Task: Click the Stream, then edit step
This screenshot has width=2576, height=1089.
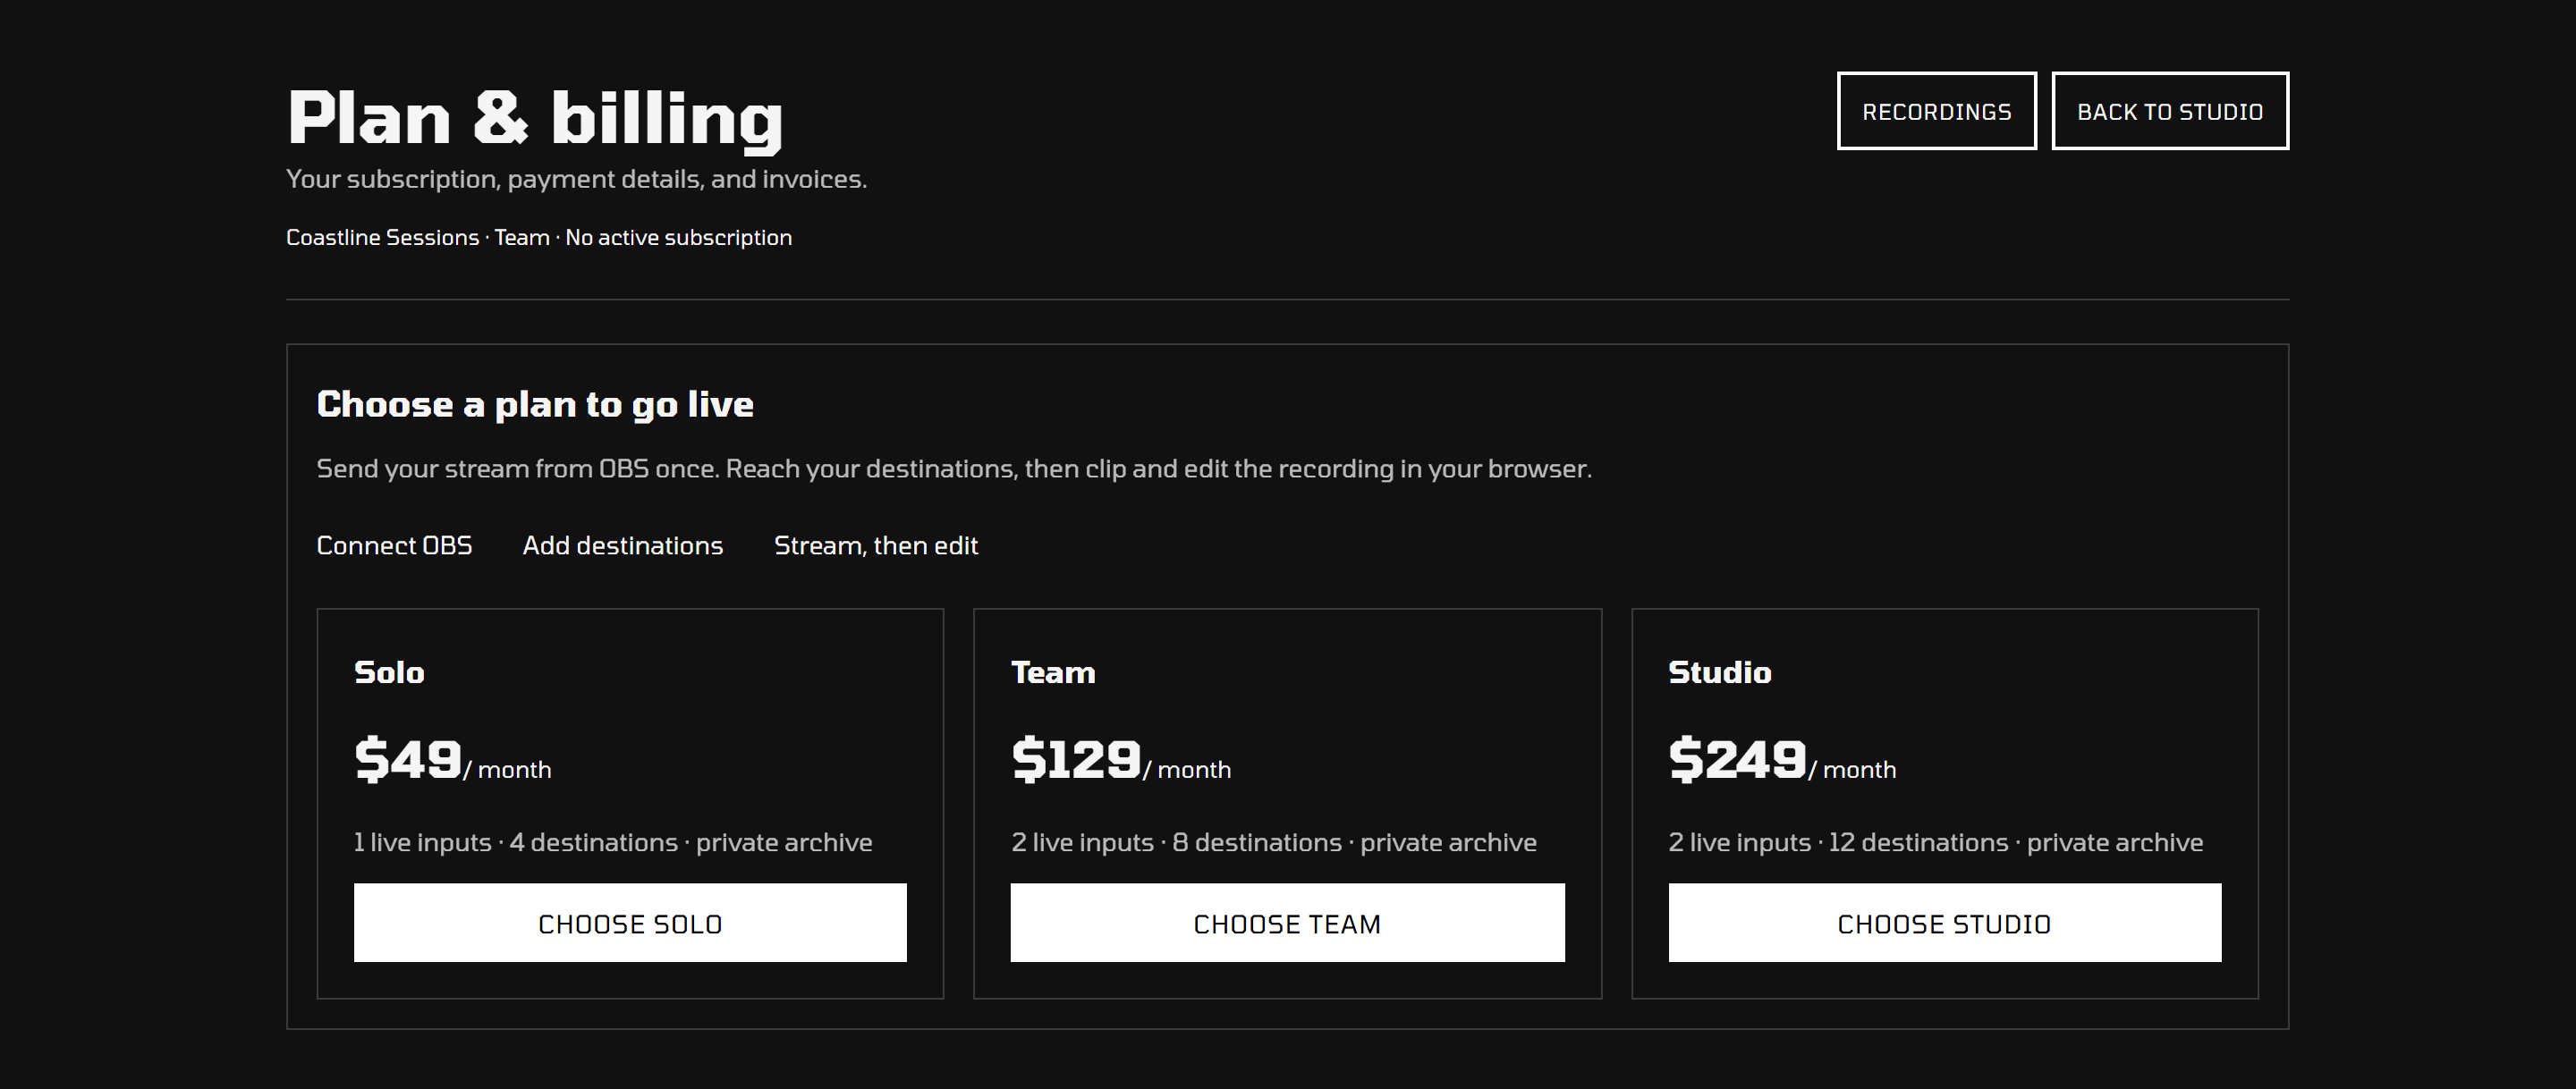Action: pyautogui.click(x=876, y=546)
